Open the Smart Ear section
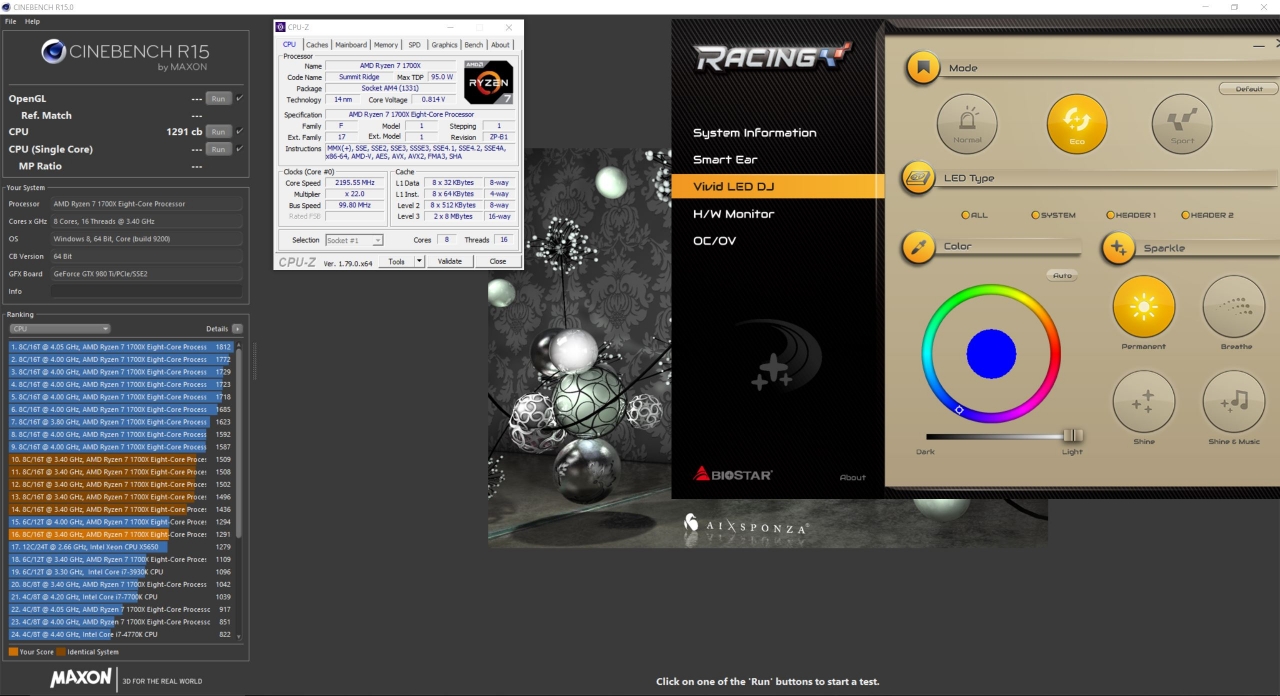Image resolution: width=1280 pixels, height=696 pixels. (x=726, y=160)
